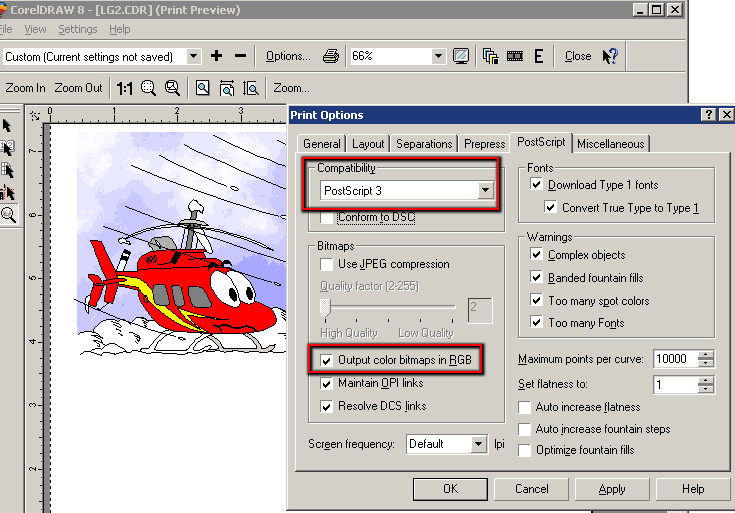Viewport: 735px width, 513px height.
Task: Click the plus icon to save print style
Action: (x=216, y=56)
